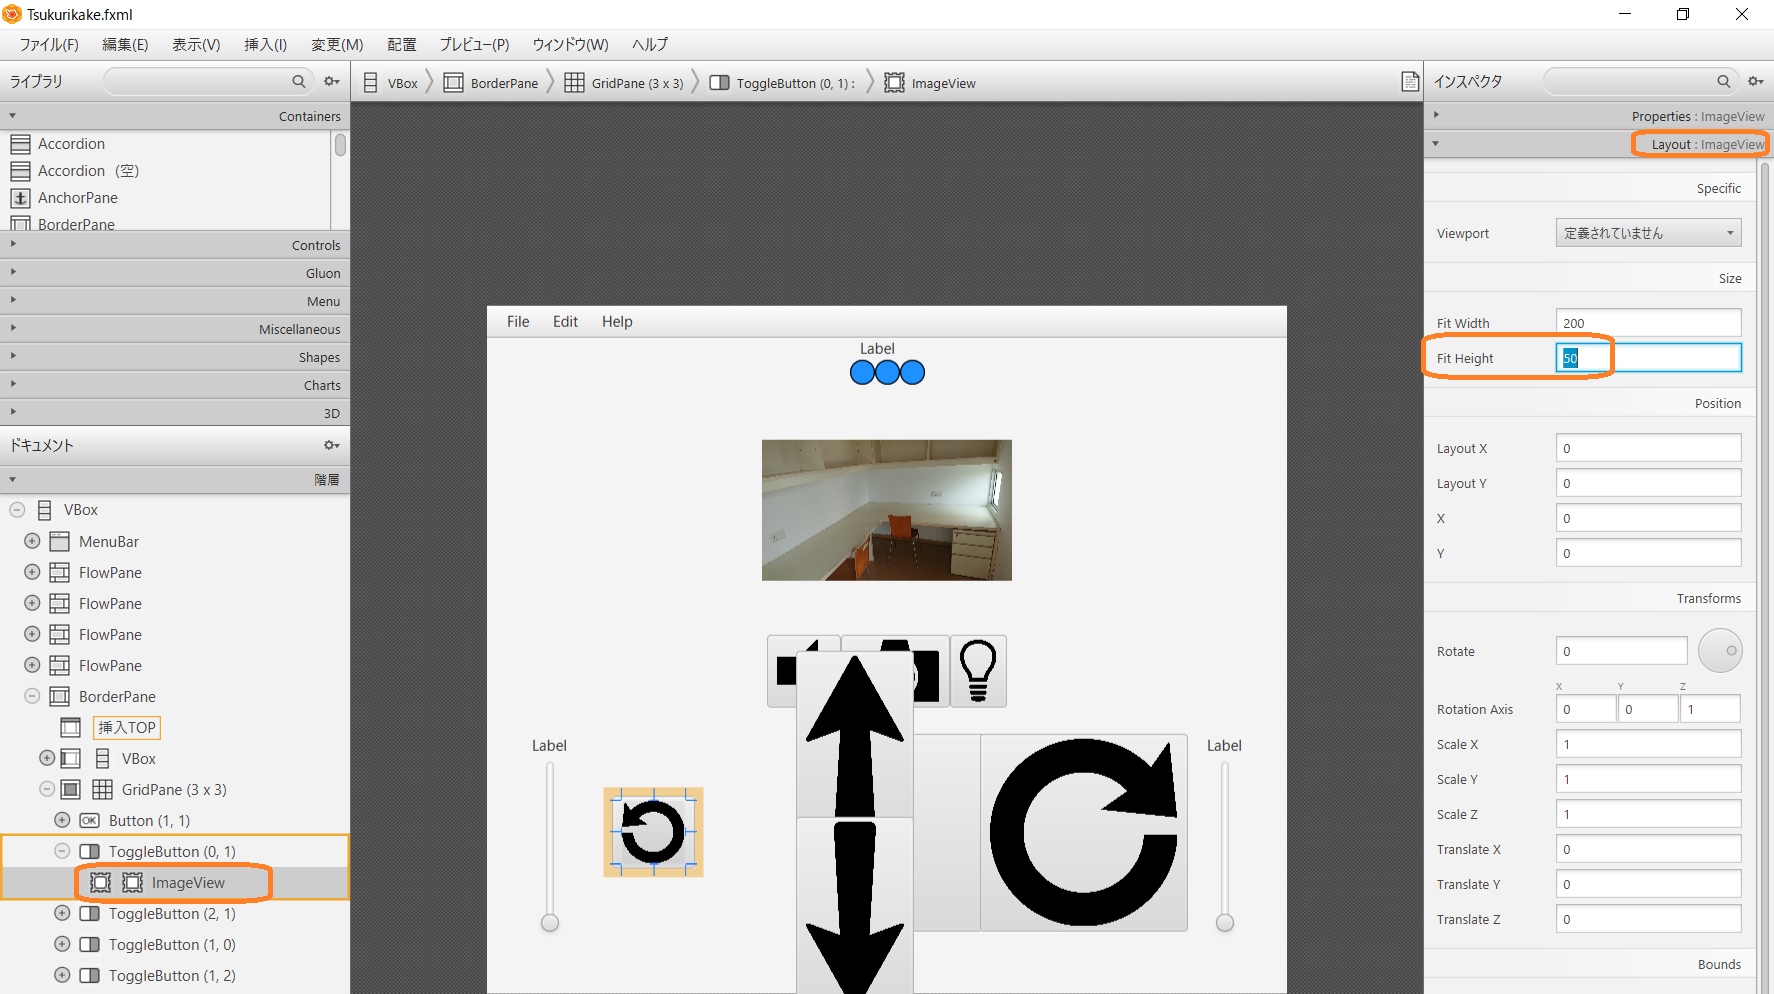Viewport: 1774px width, 994px height.
Task: Select BorderPane in the breadcrumb path
Action: point(491,83)
